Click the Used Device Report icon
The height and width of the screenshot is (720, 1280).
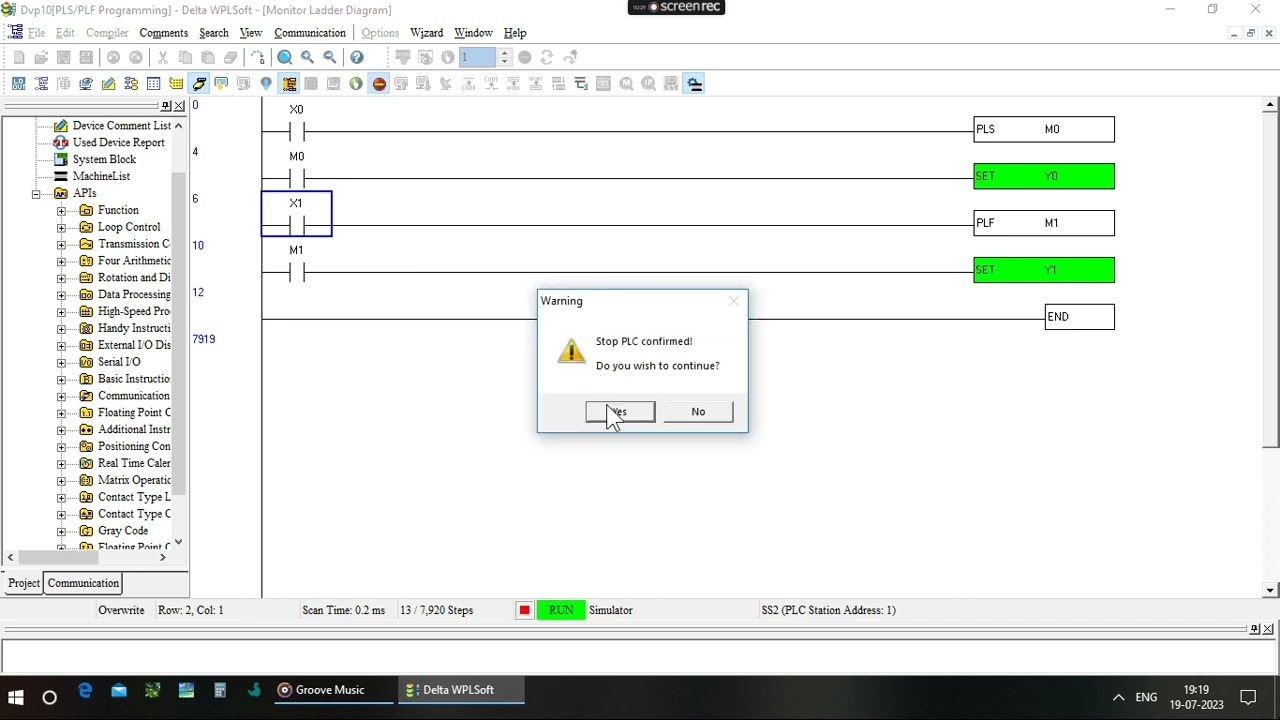(61, 142)
